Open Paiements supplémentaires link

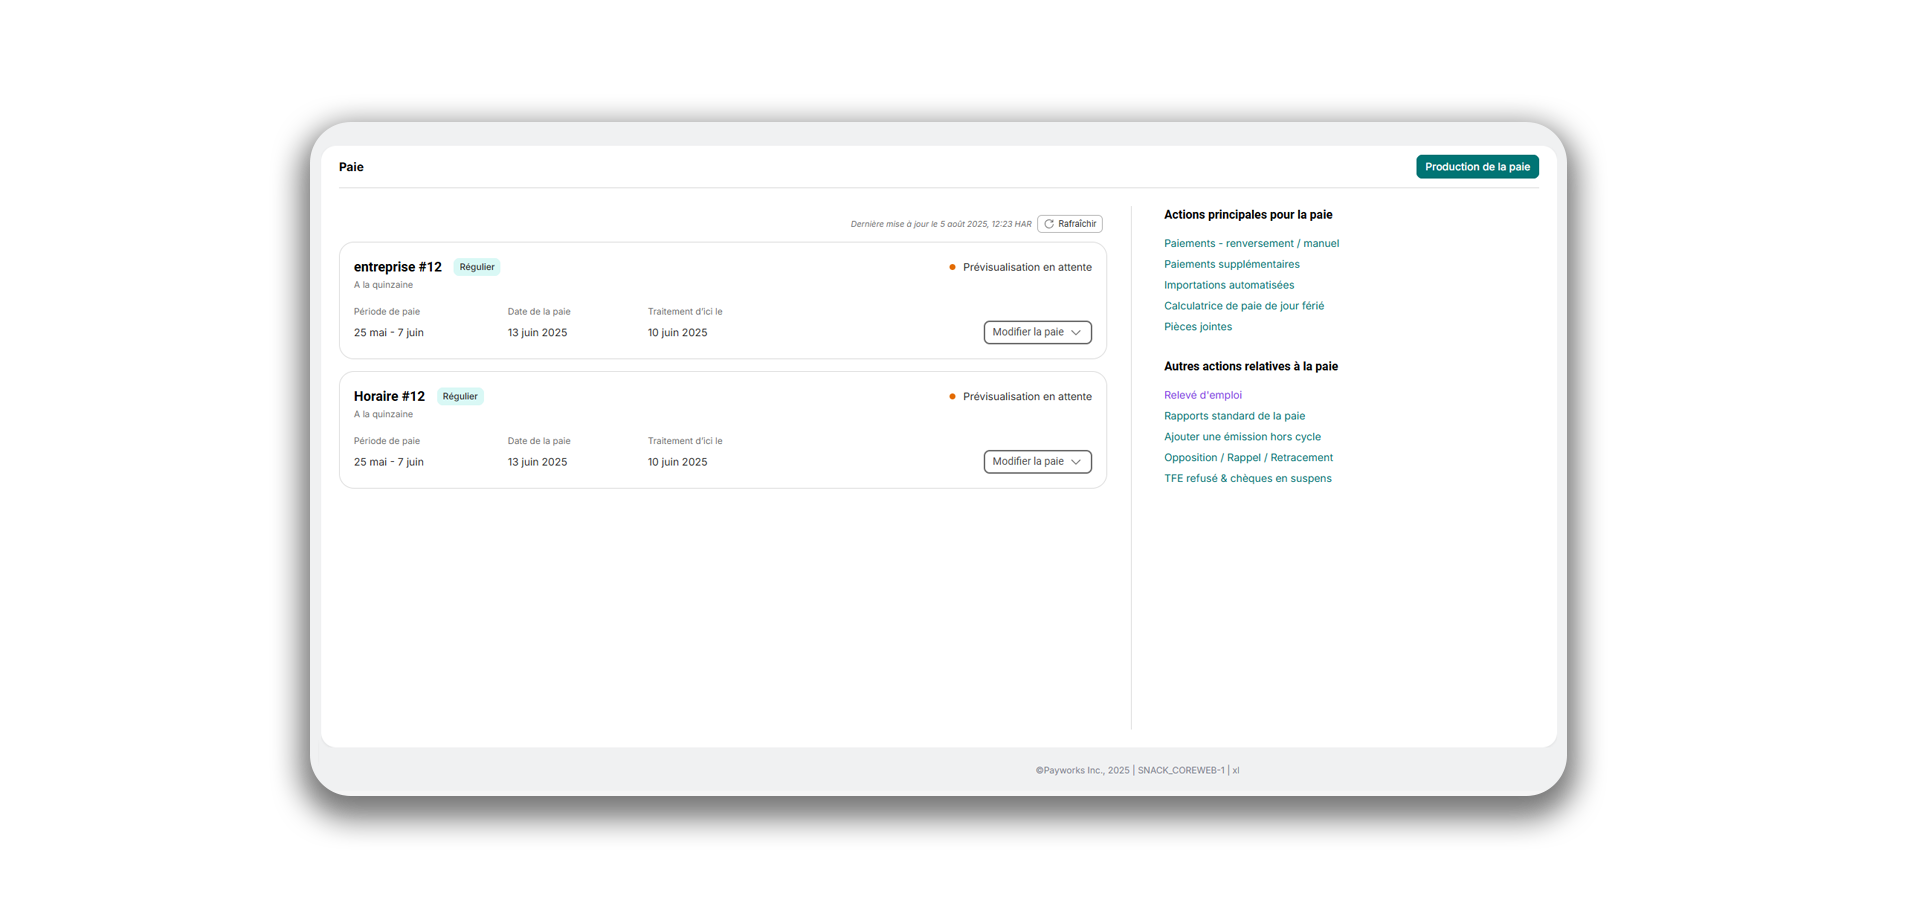[x=1231, y=265]
